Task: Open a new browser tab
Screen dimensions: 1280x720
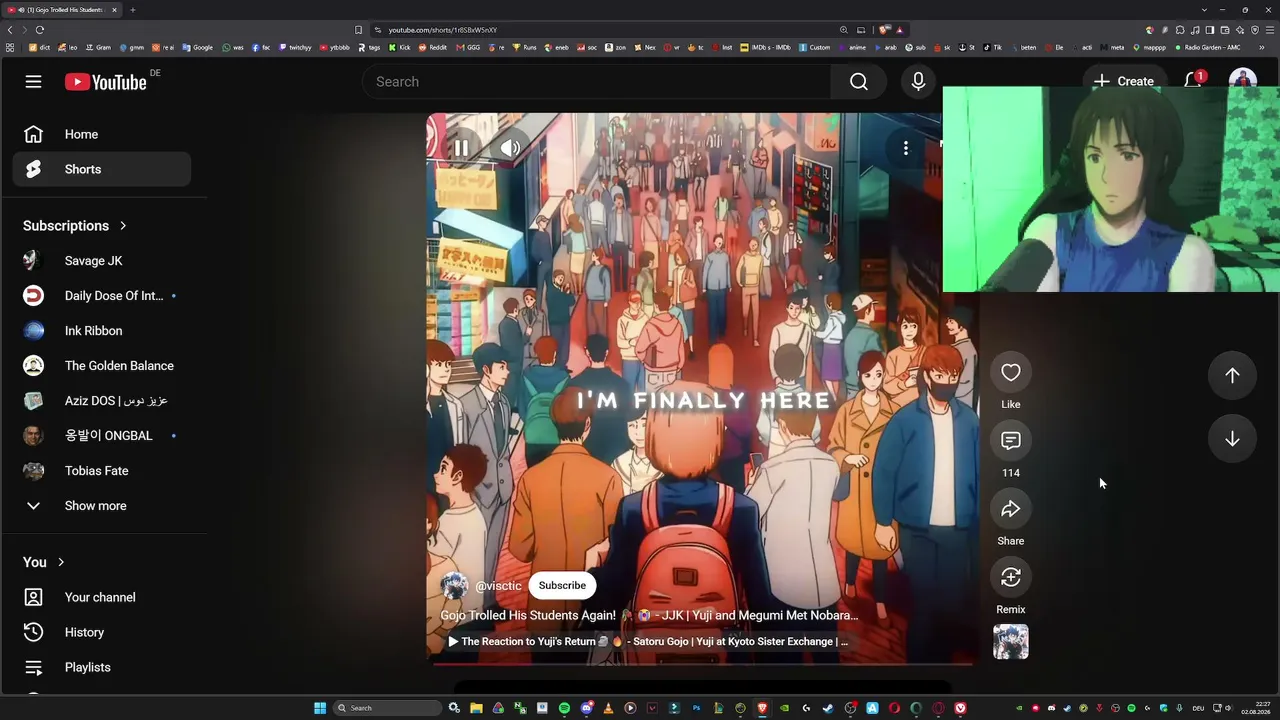Action: coord(132,10)
